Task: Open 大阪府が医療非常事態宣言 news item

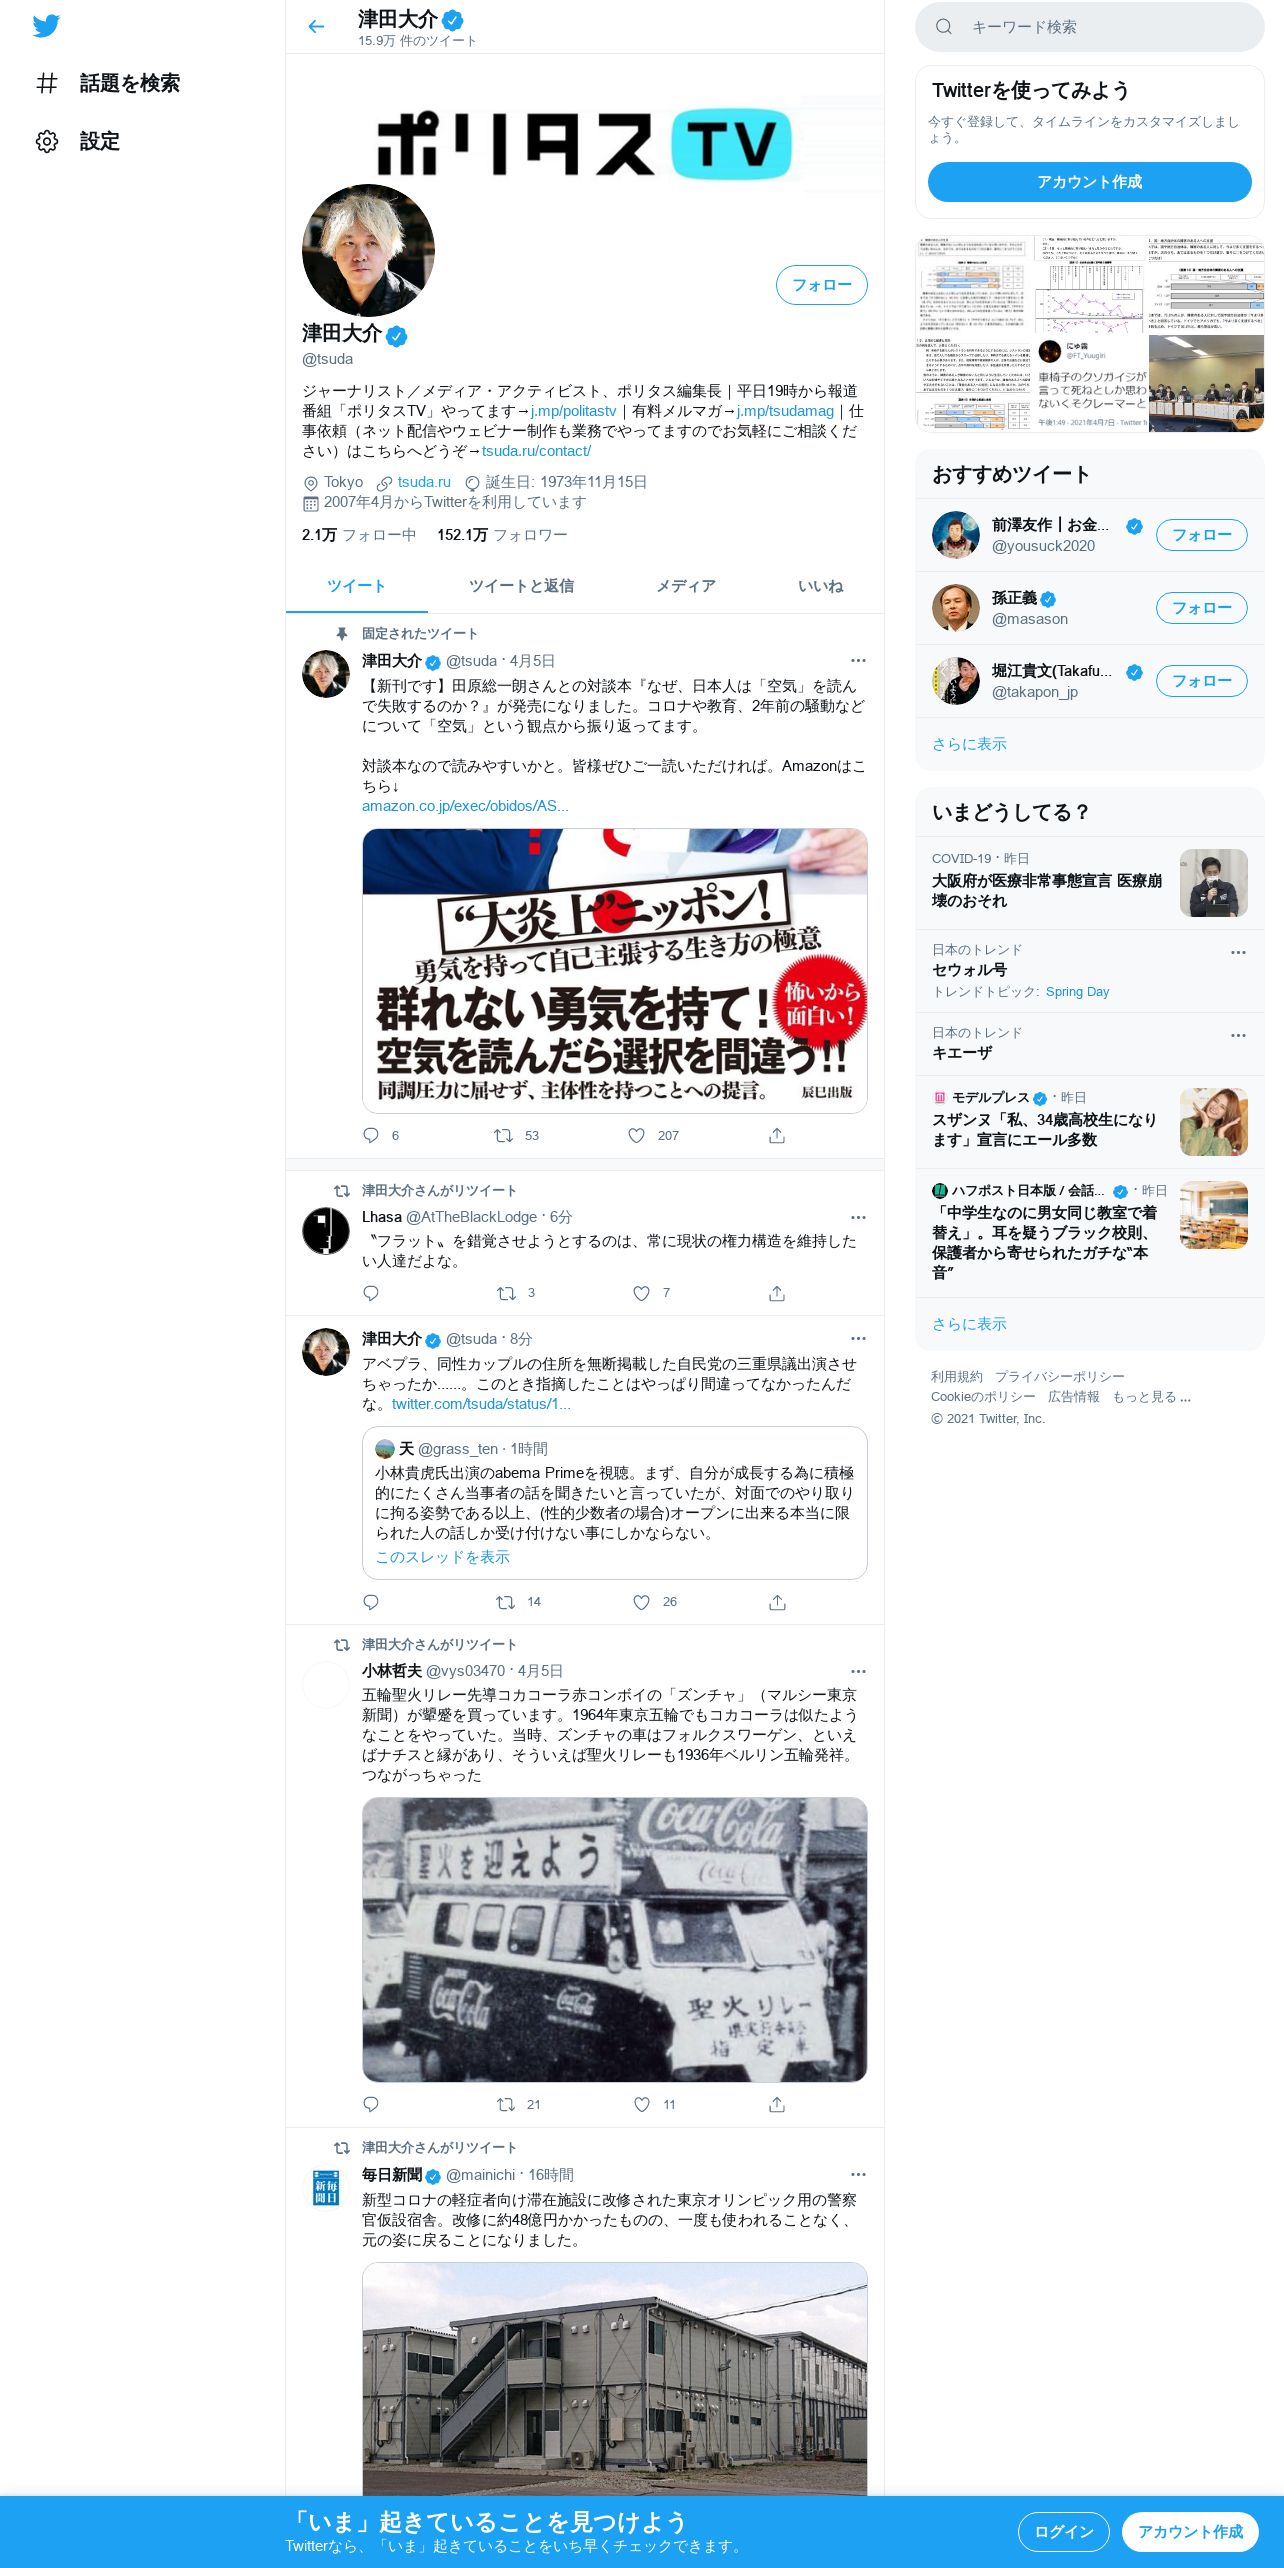Action: click(x=1089, y=882)
